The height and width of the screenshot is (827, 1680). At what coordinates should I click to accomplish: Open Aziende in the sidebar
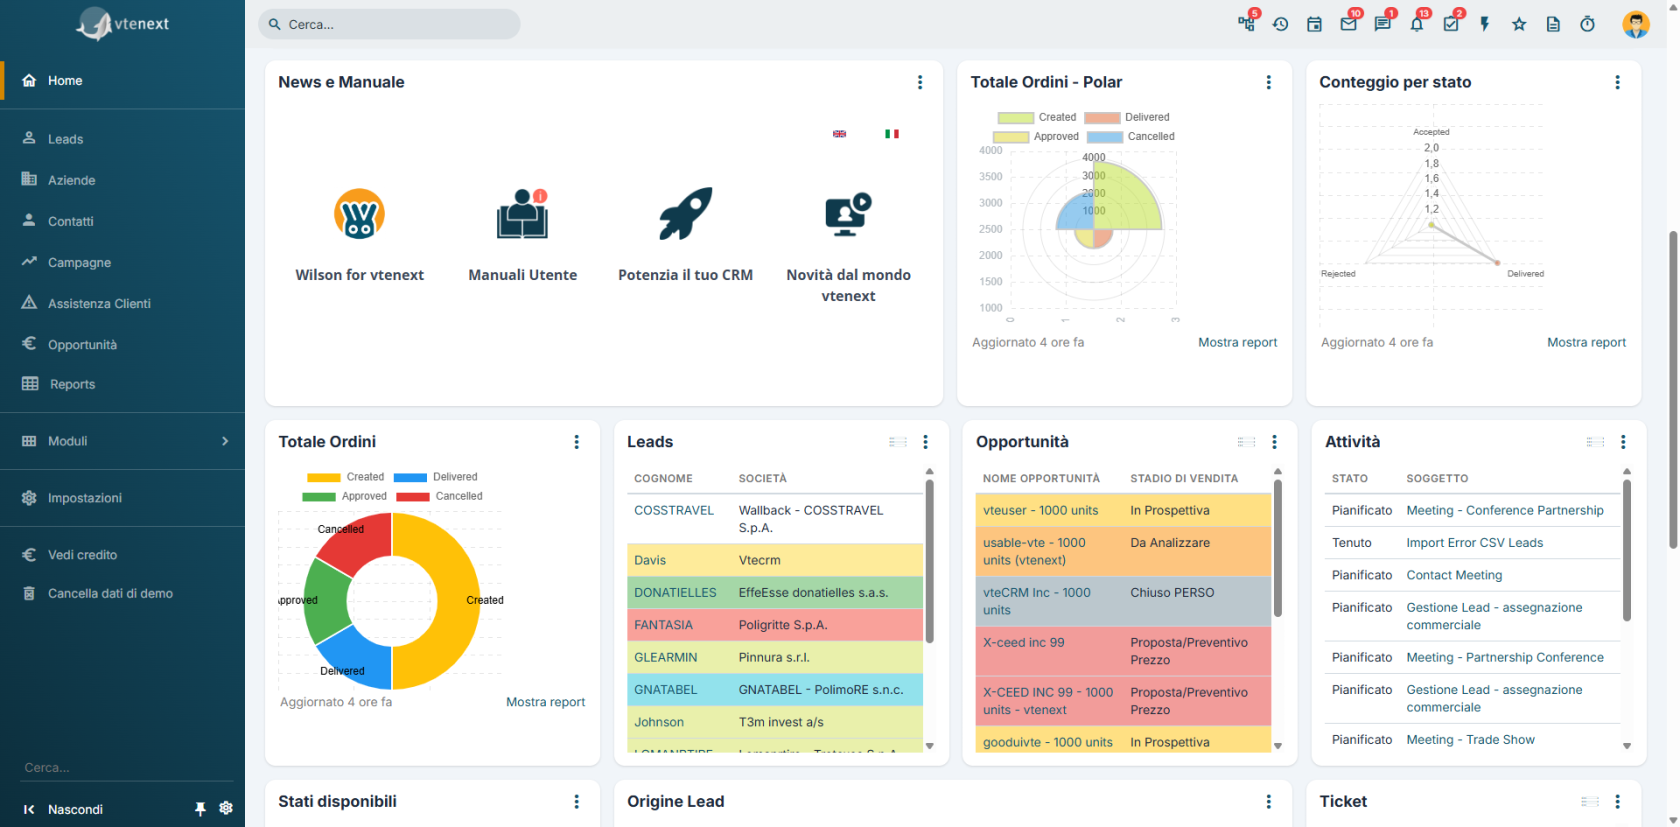point(122,180)
